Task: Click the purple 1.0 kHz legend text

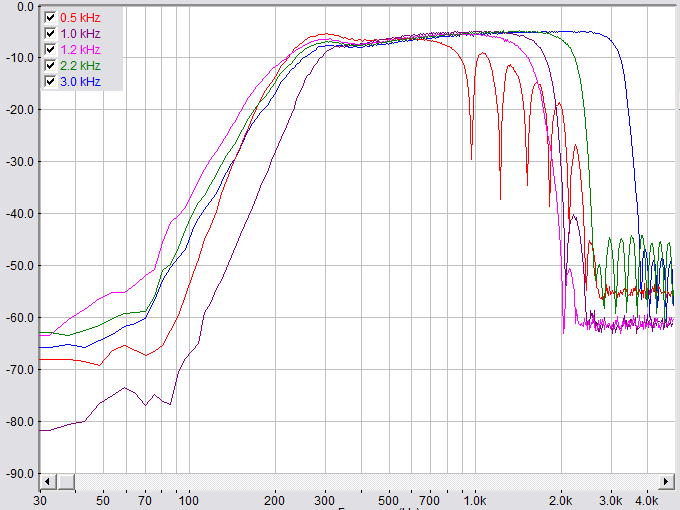Action: click(80, 33)
